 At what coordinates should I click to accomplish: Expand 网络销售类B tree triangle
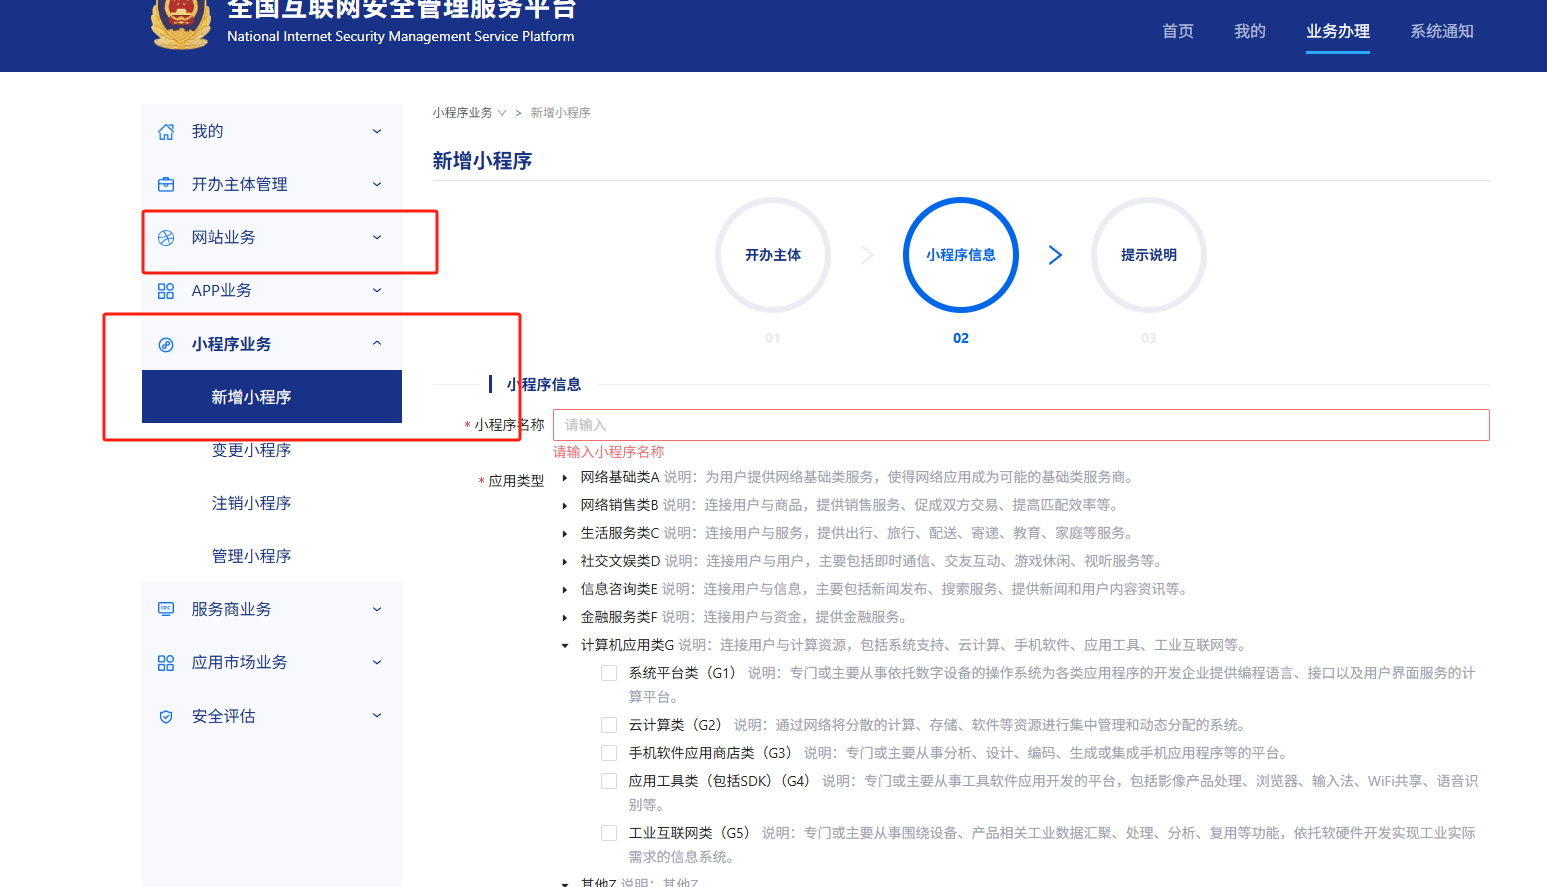point(565,506)
